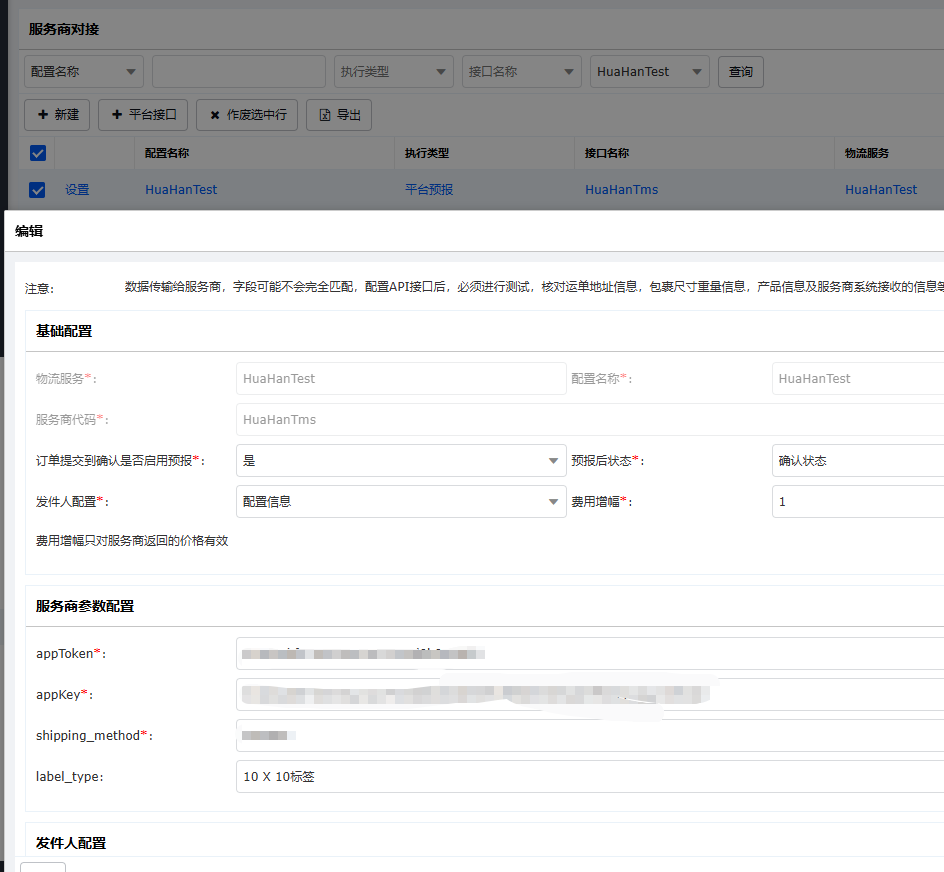Sort by the 执行类型 column header

(x=427, y=153)
